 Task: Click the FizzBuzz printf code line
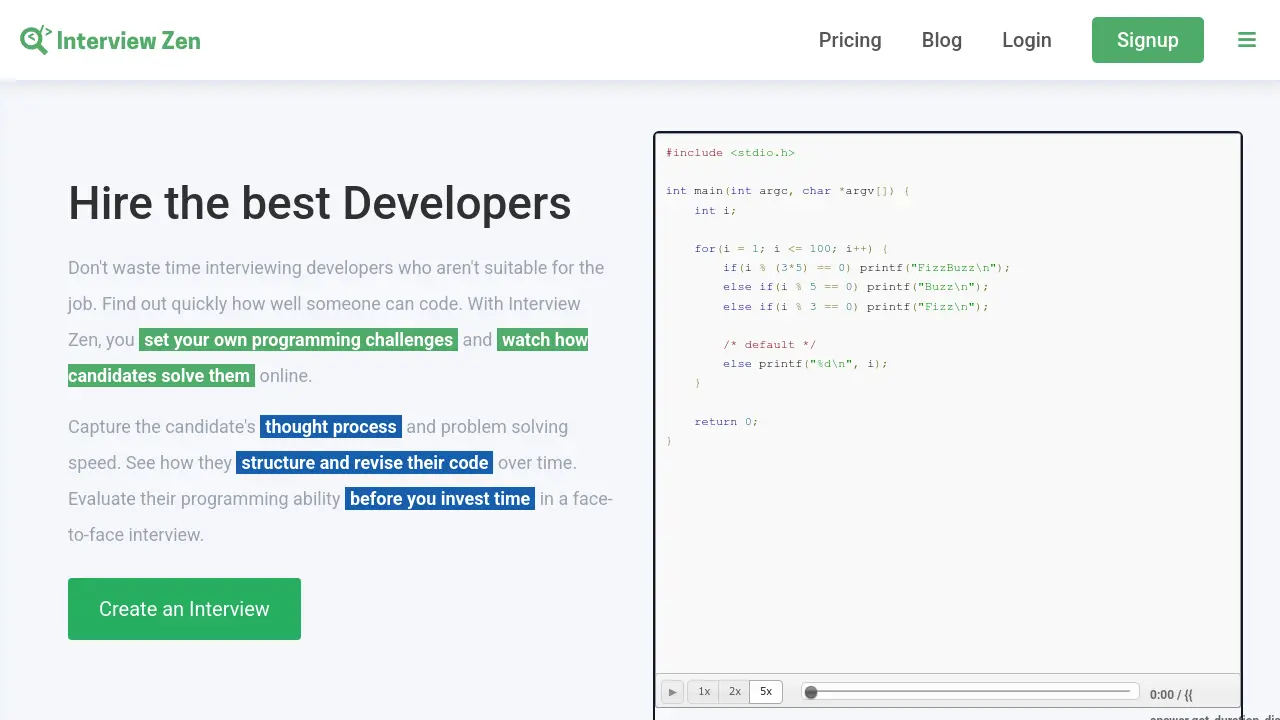tap(867, 268)
